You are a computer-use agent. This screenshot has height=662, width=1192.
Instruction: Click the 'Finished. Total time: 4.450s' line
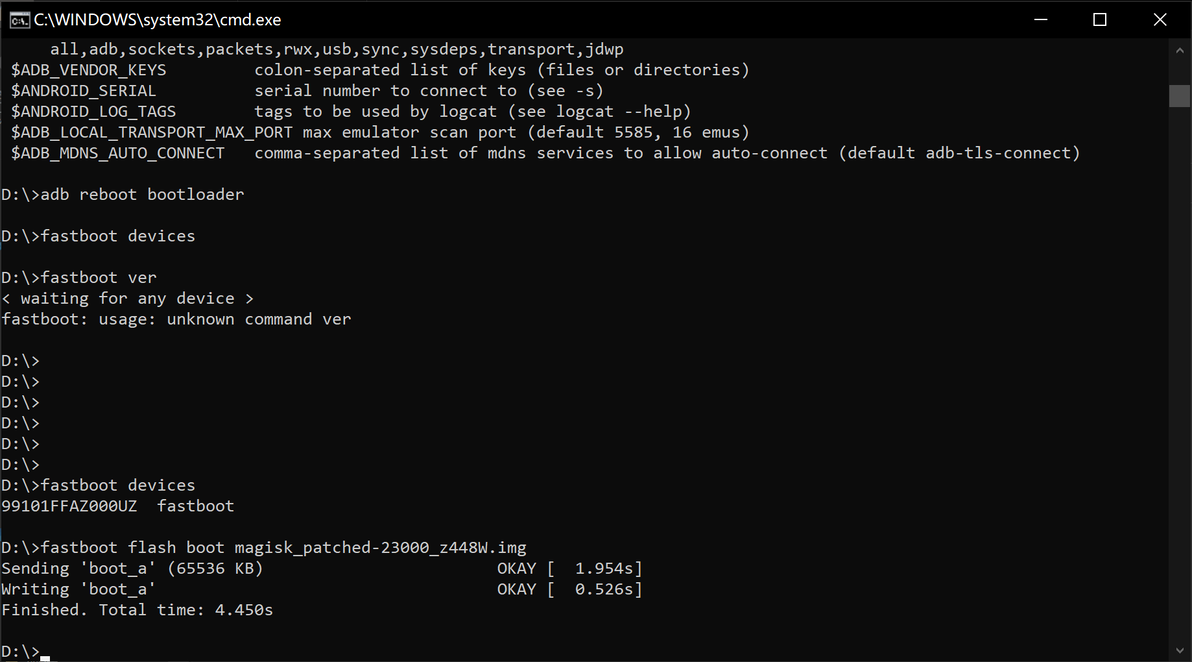(137, 610)
